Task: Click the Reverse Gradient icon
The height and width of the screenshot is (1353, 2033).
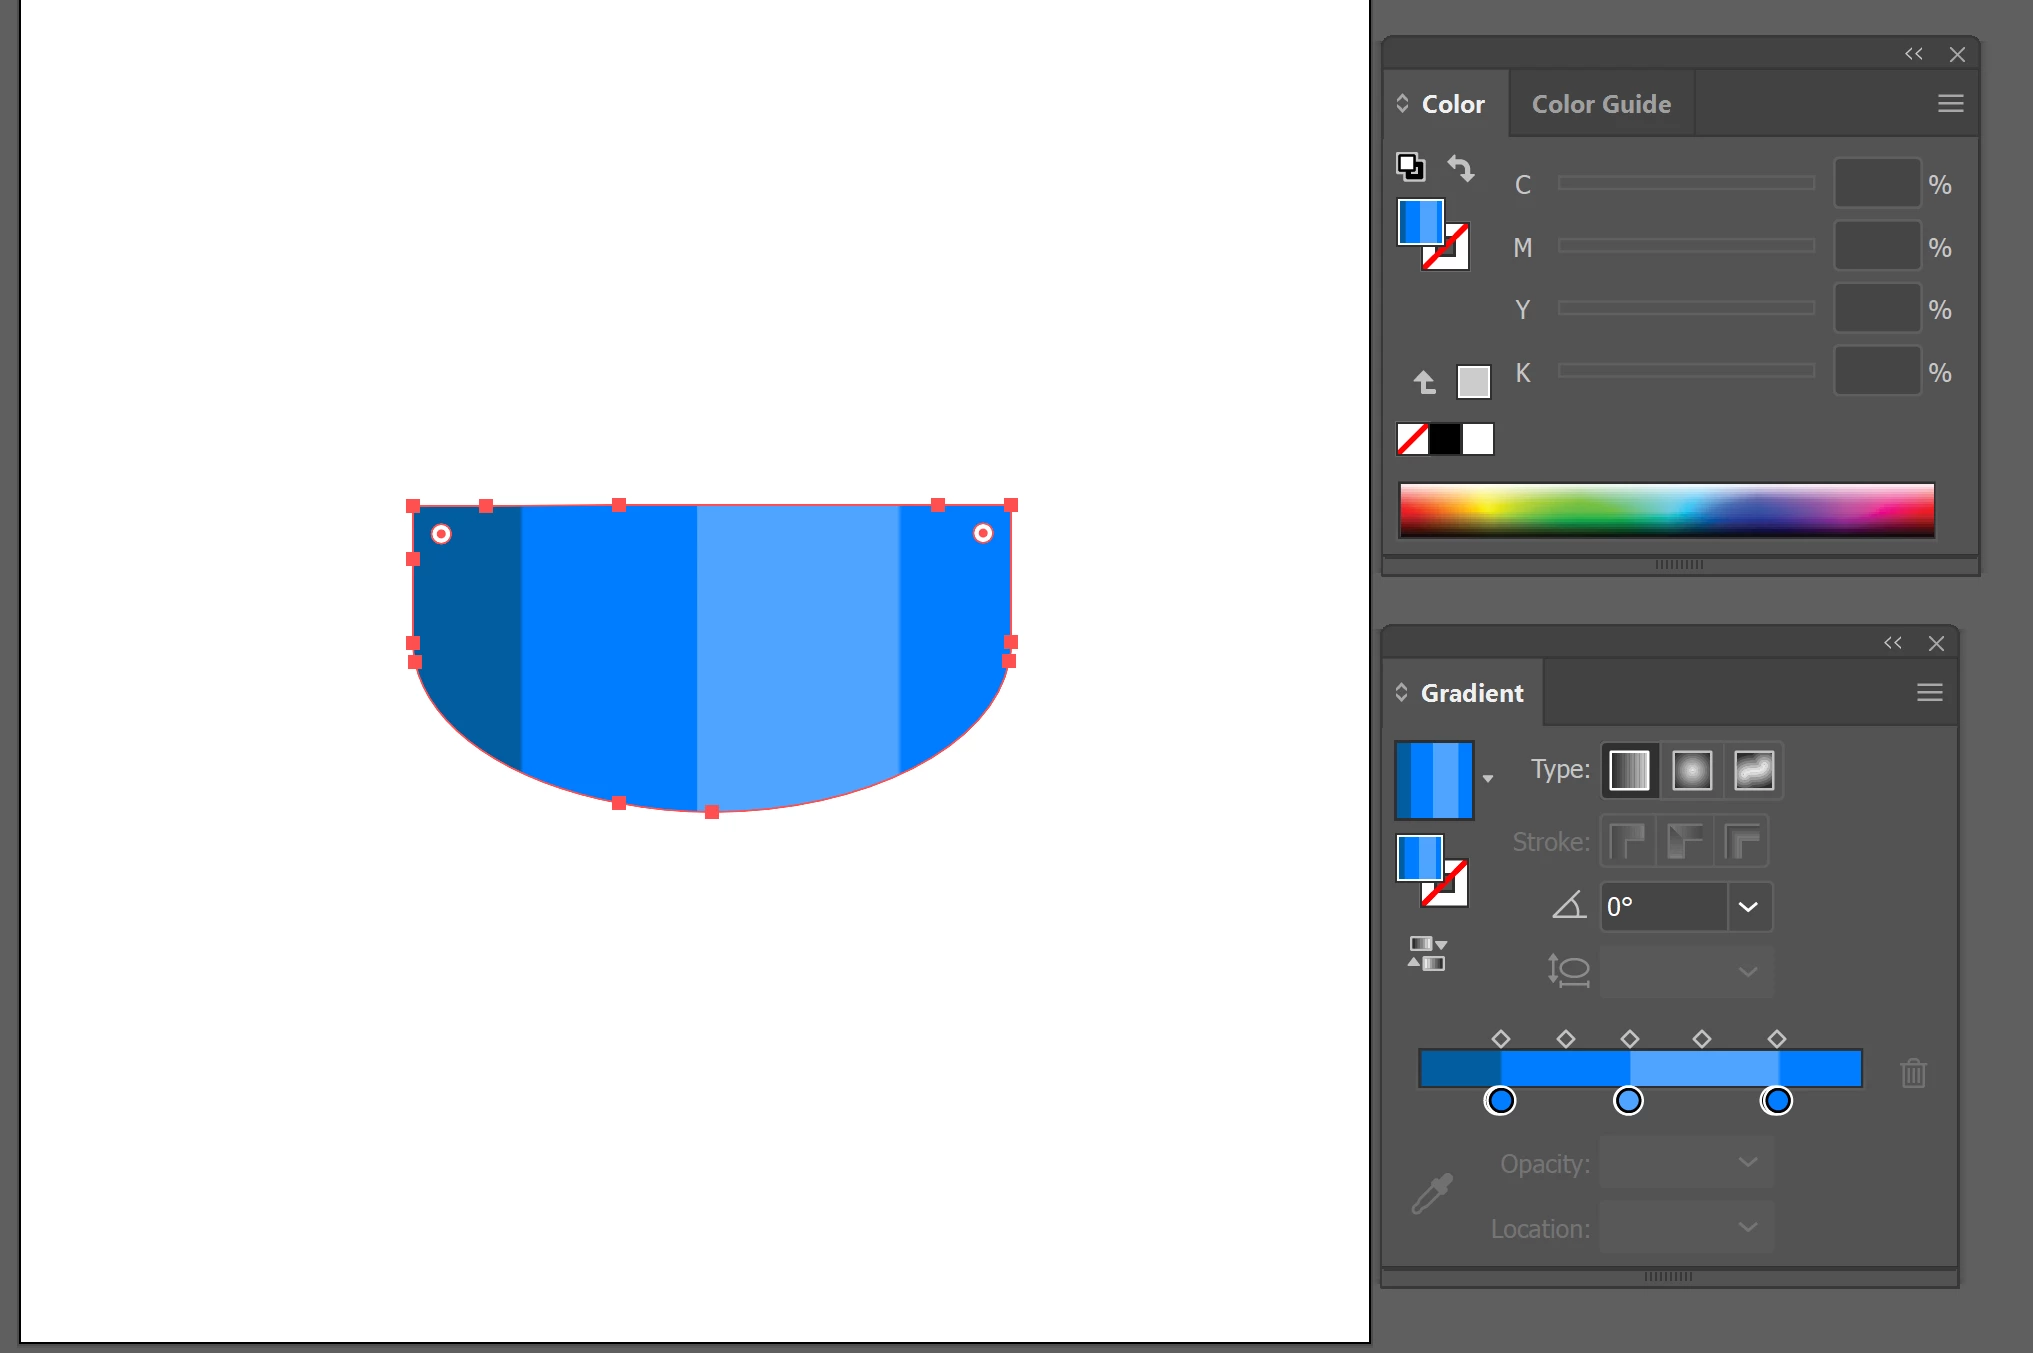Action: (x=1427, y=953)
